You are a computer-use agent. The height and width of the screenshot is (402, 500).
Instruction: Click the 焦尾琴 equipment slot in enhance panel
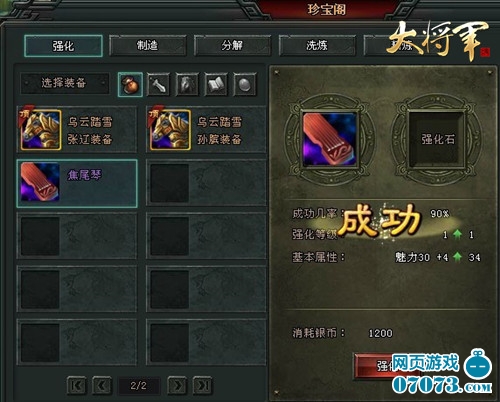[x=330, y=139]
